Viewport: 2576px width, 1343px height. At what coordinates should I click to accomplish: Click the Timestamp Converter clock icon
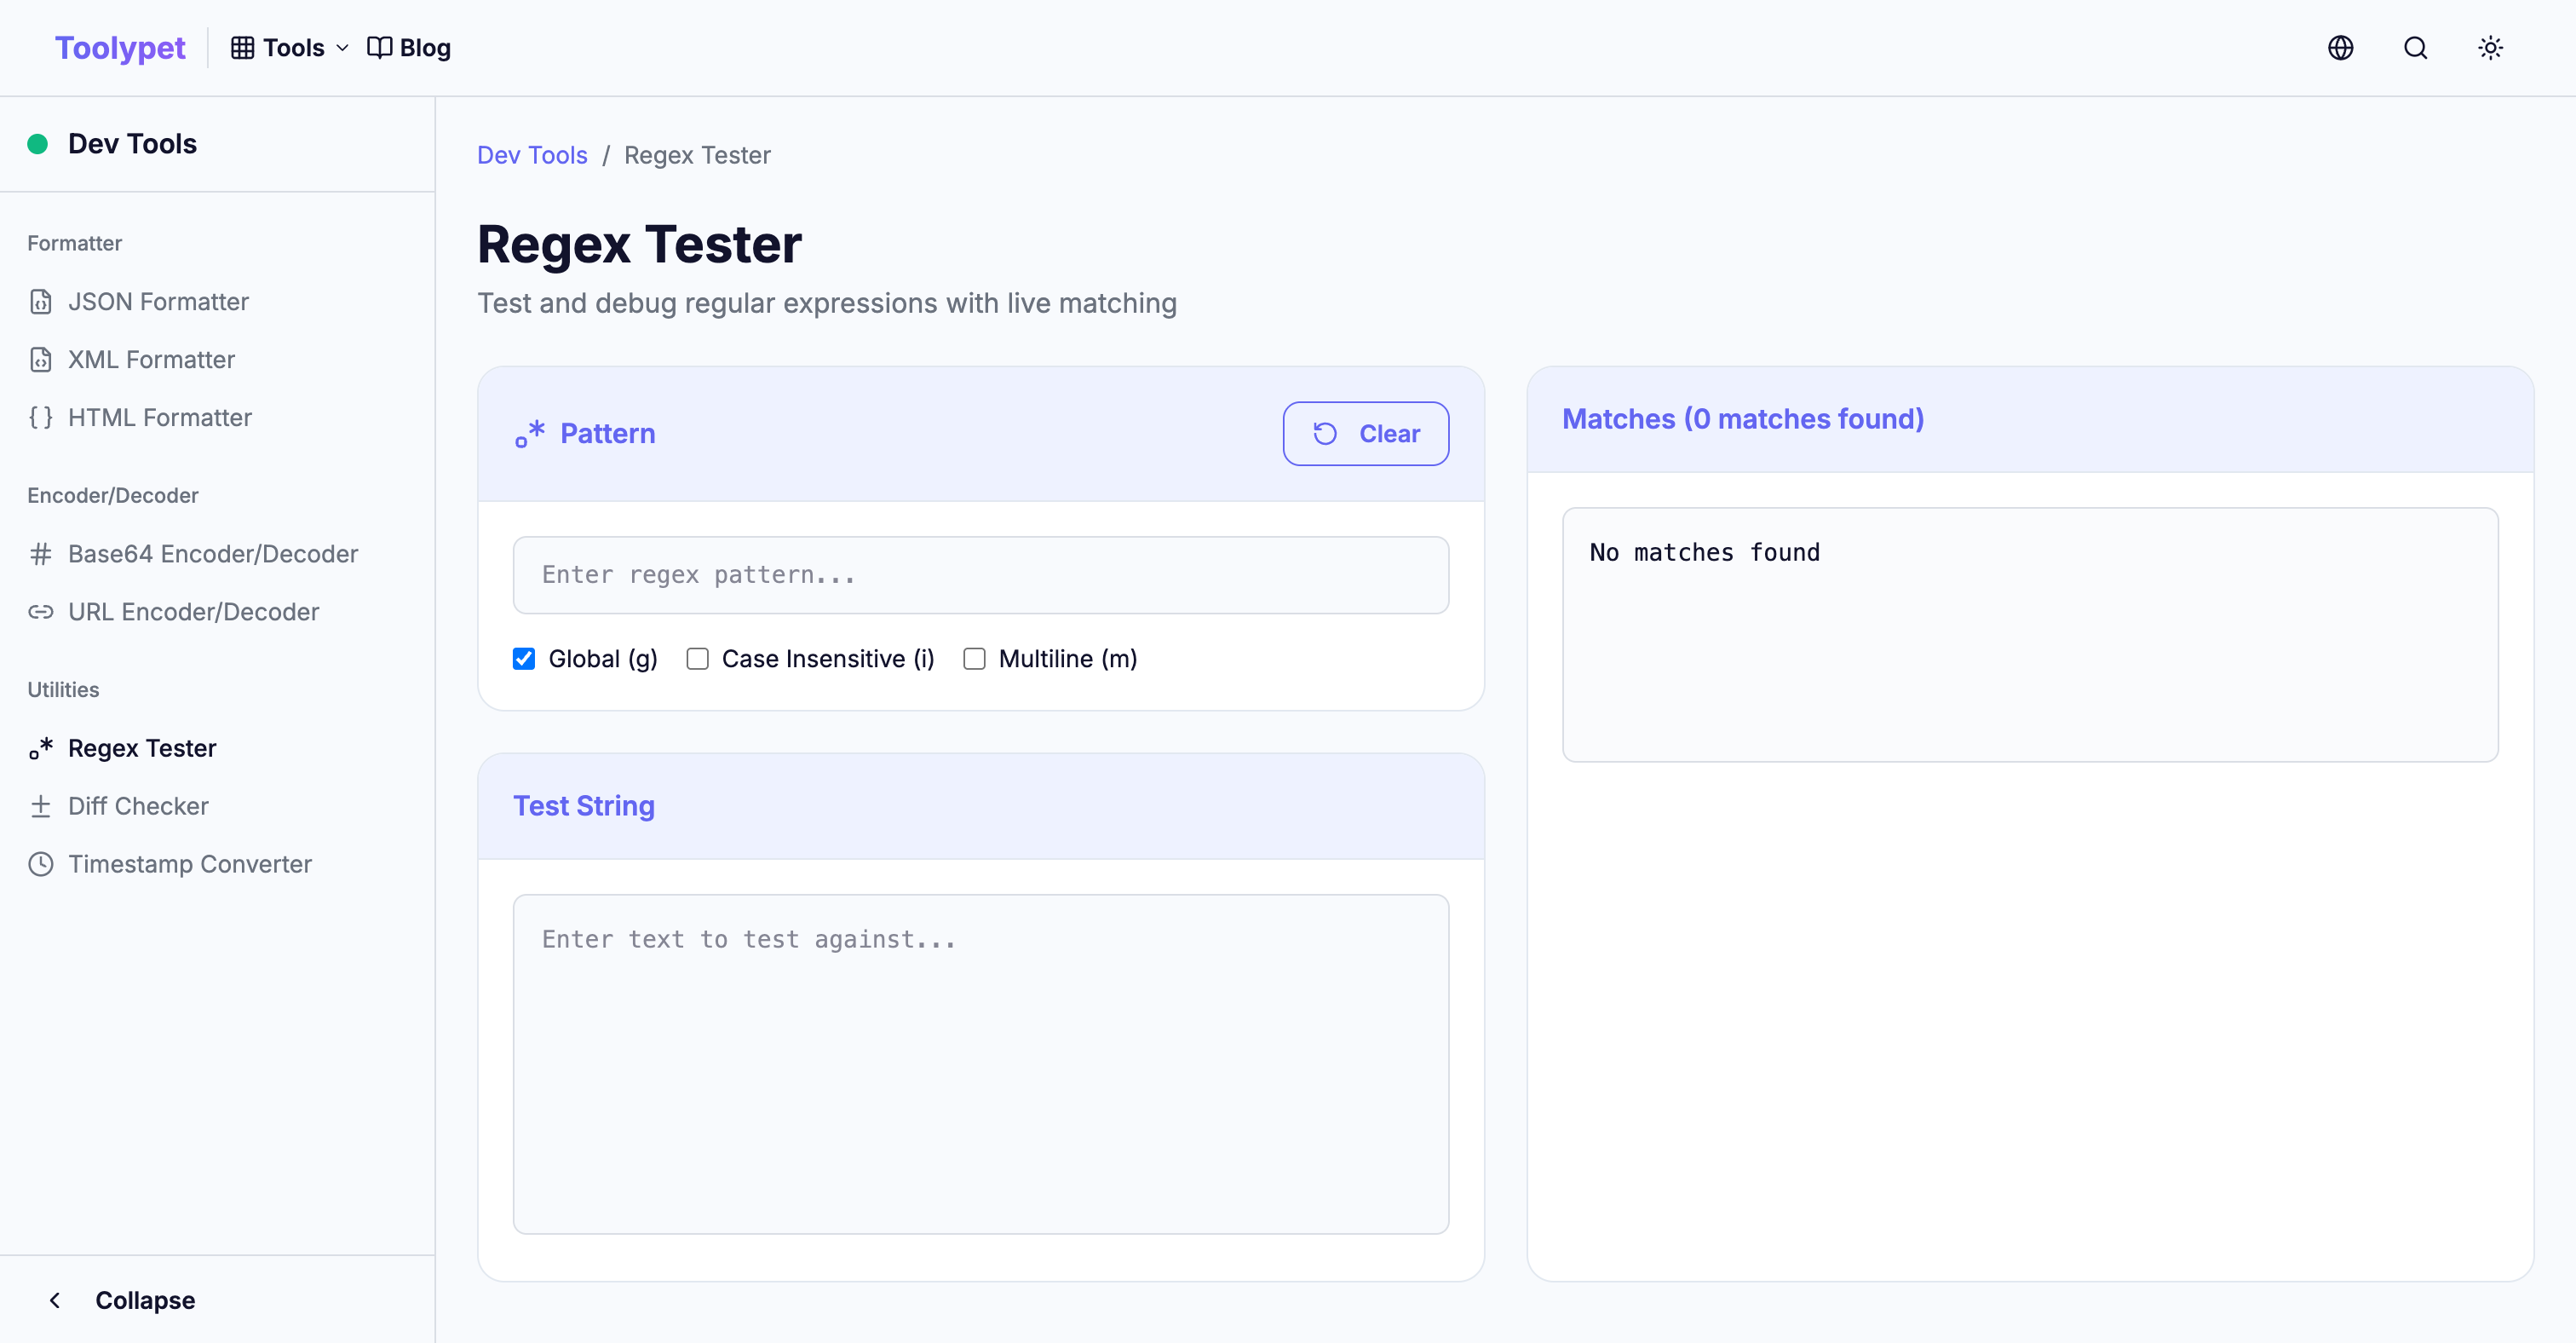click(40, 864)
